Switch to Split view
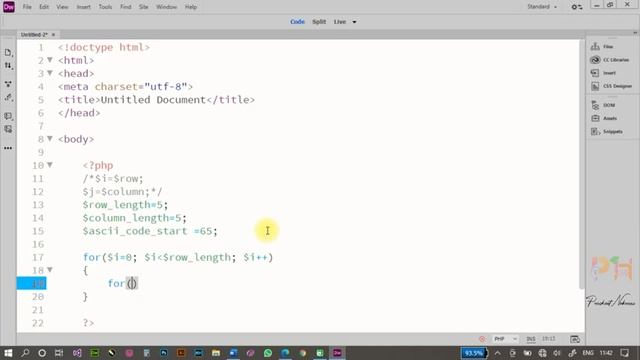This screenshot has height=360, width=640. tap(319, 22)
